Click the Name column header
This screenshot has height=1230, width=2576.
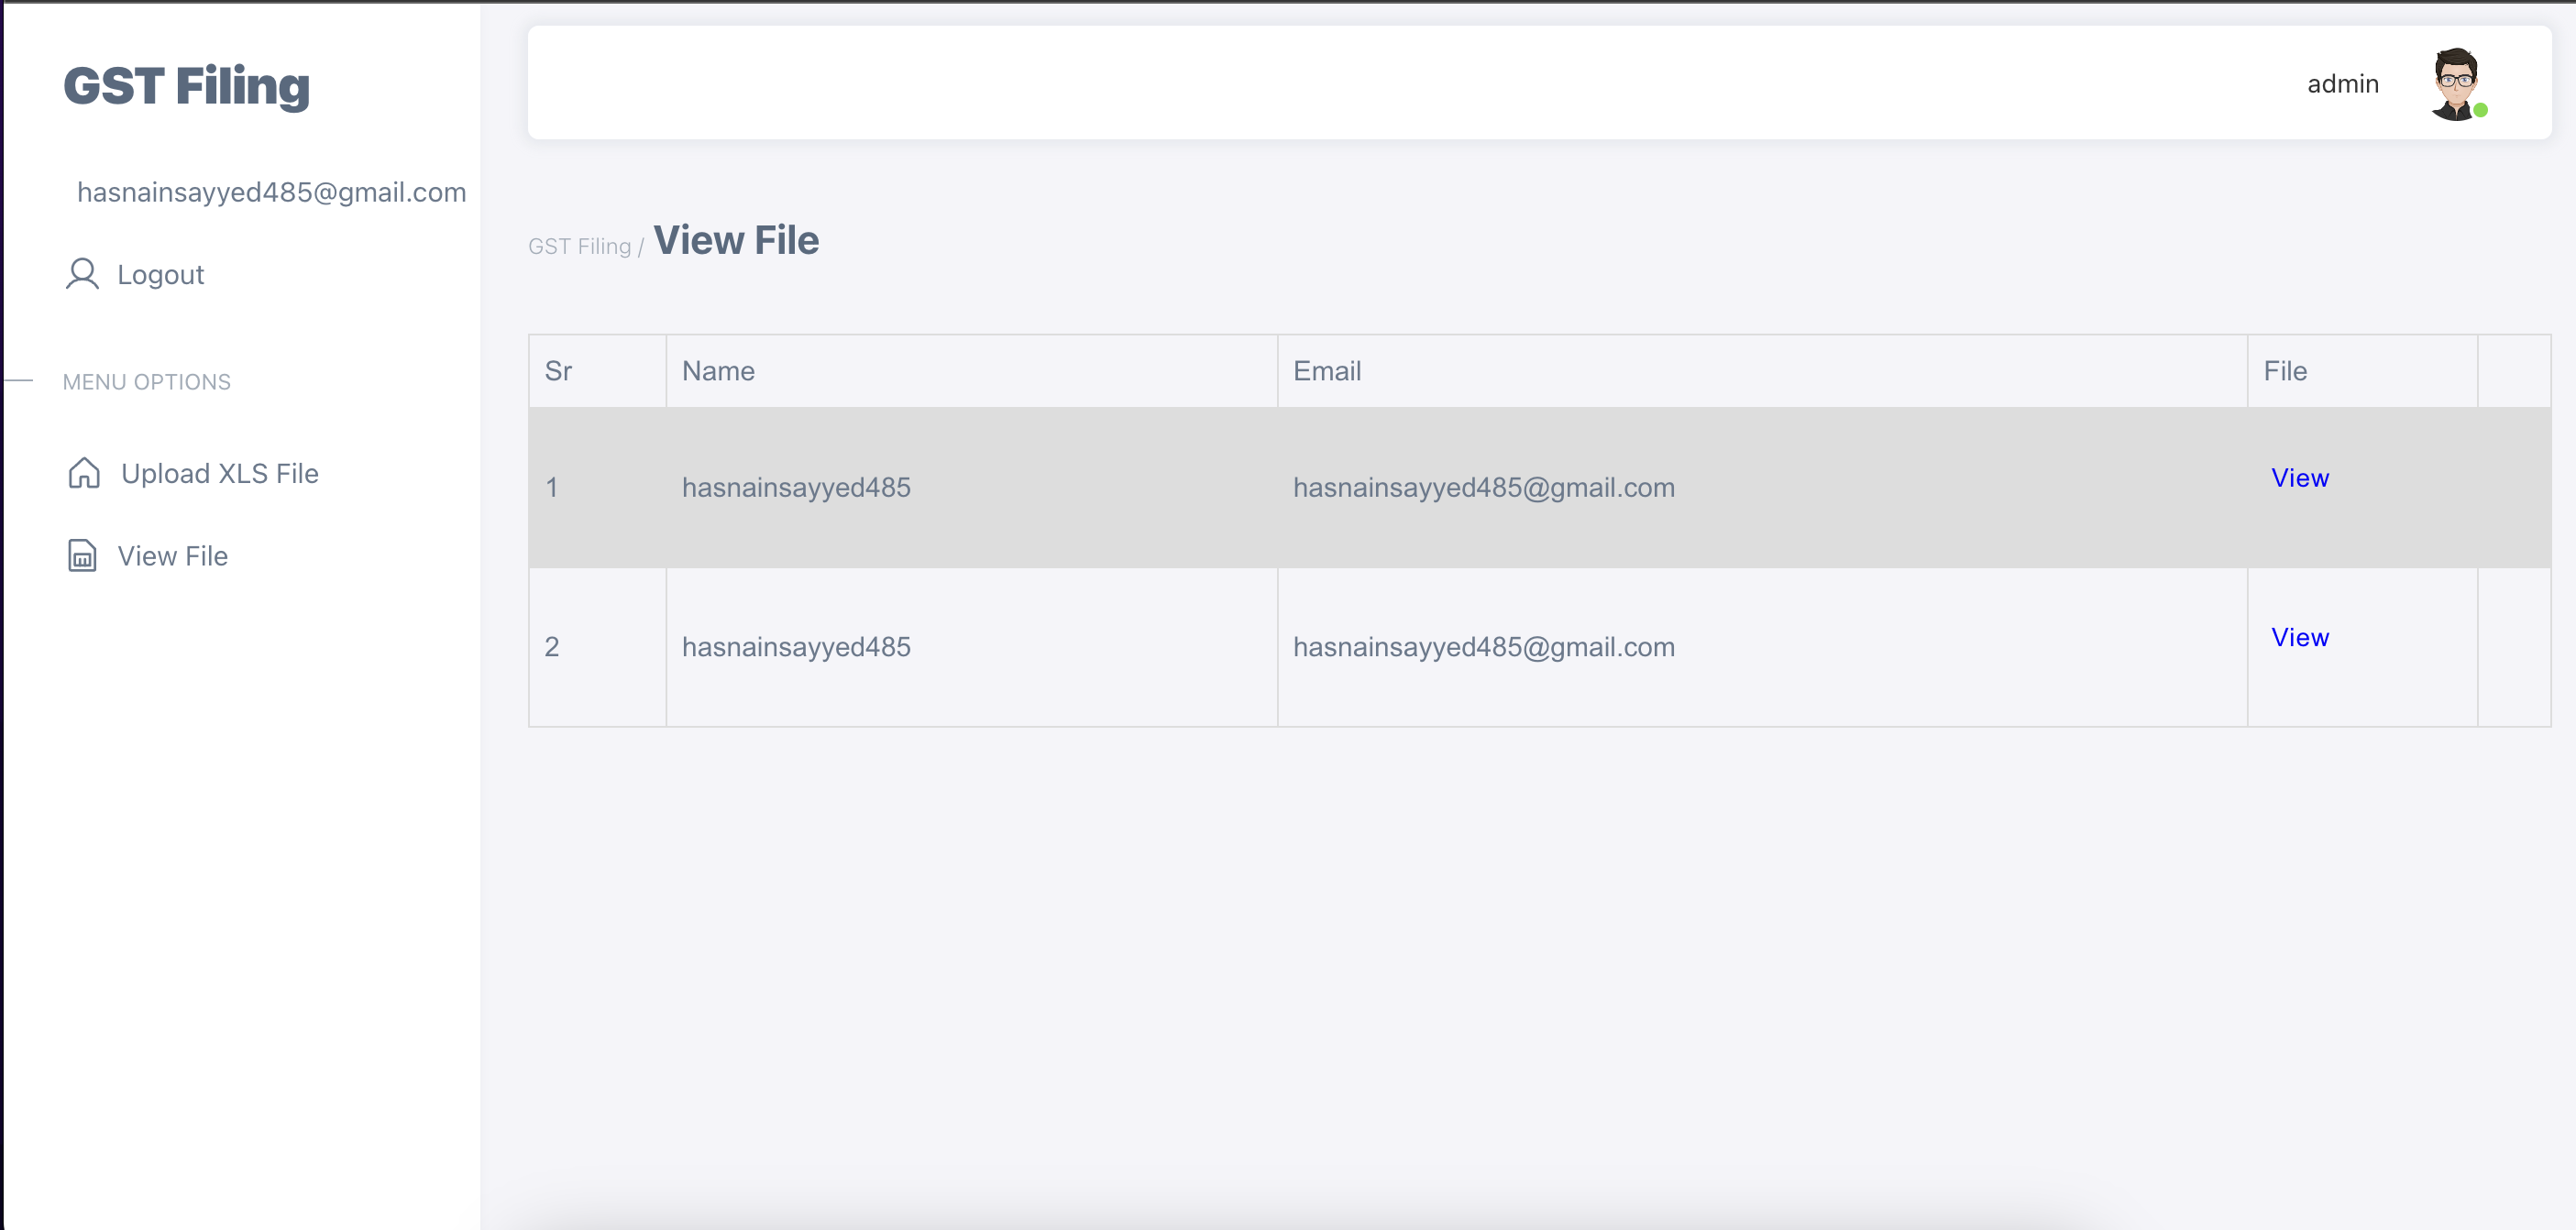pos(718,371)
